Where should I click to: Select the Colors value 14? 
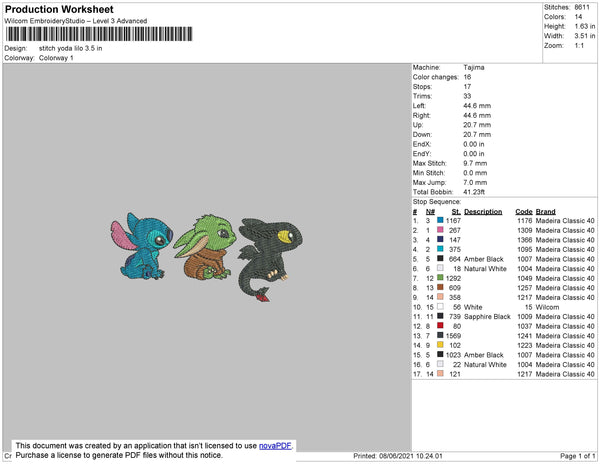578,17
